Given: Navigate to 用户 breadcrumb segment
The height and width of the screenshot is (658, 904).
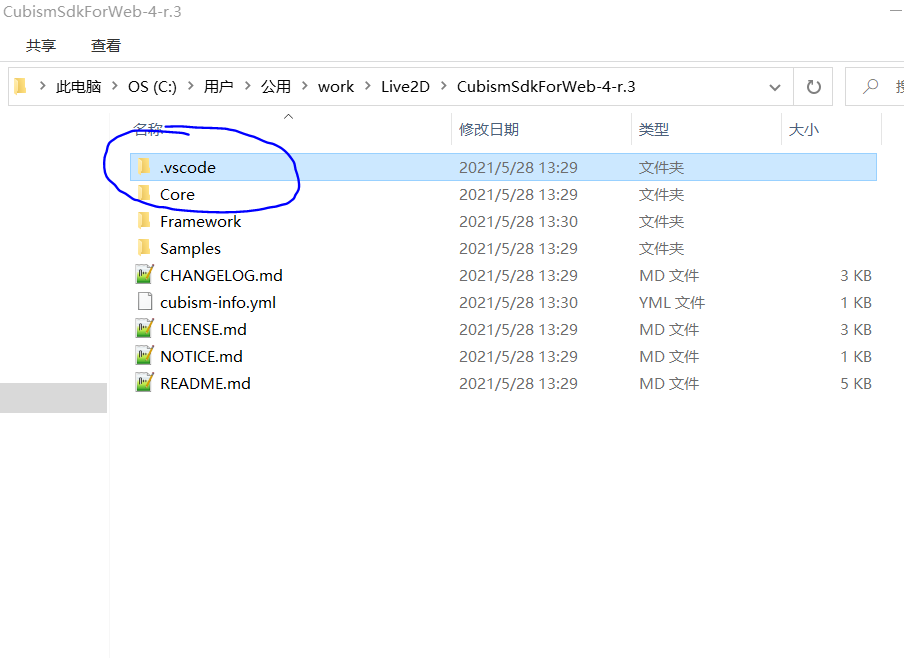Looking at the screenshot, I should 218,87.
